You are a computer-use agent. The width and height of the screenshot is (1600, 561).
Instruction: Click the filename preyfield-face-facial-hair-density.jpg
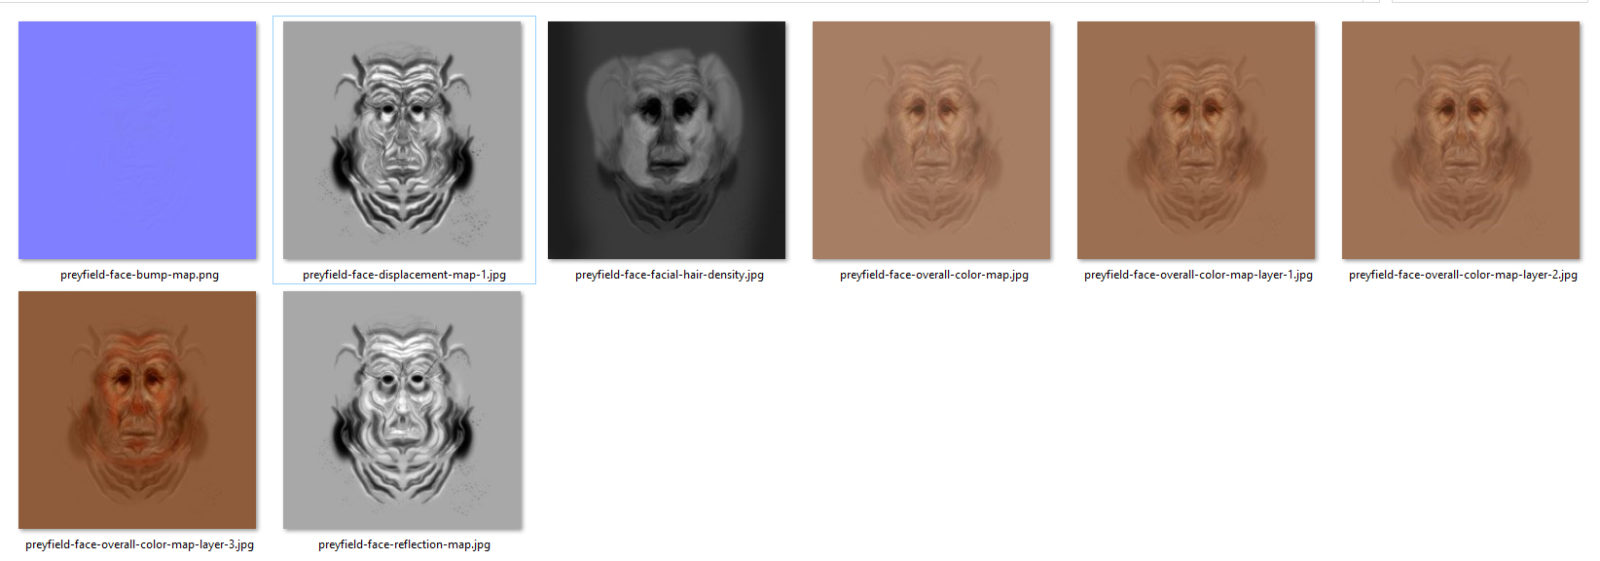[669, 275]
